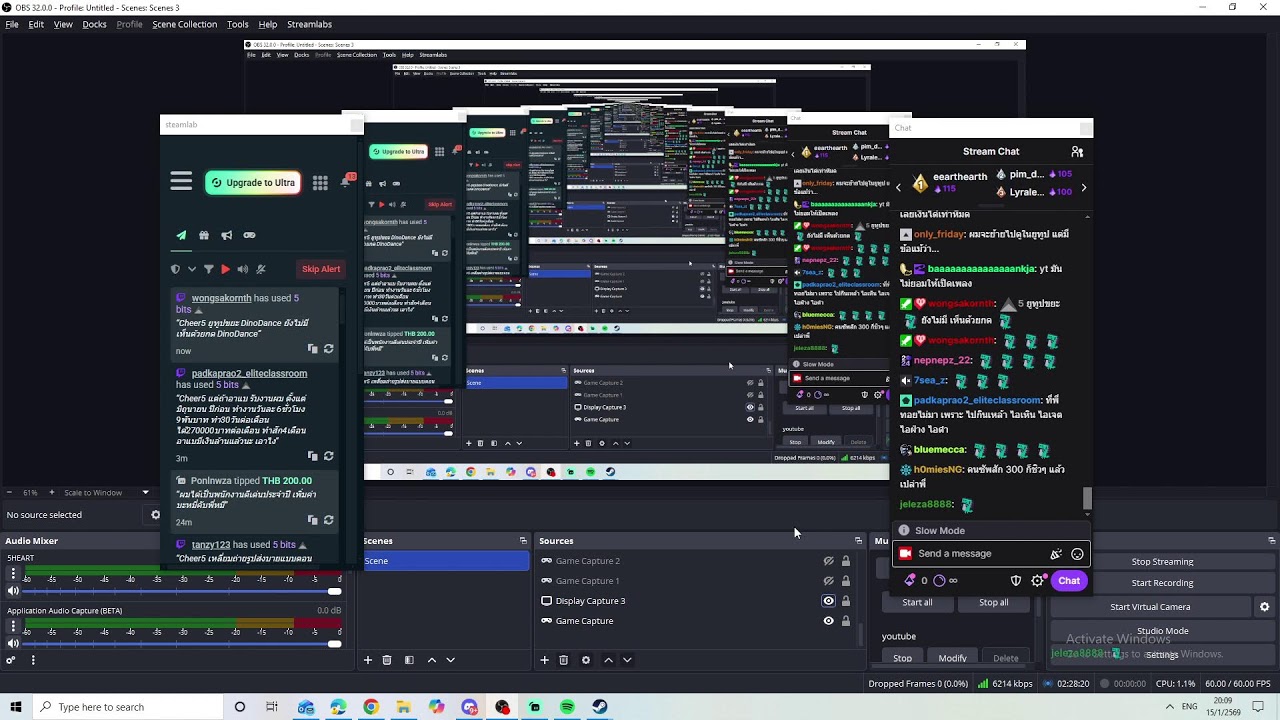Open the Audio Mixer options dots menu
This screenshot has height=720, width=1280.
[x=33, y=660]
